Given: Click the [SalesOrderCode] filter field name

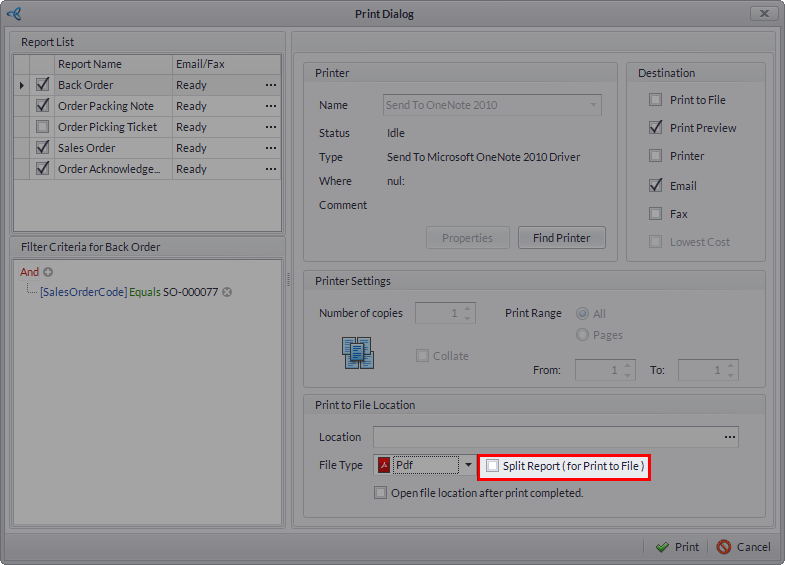Looking at the screenshot, I should 84,292.
